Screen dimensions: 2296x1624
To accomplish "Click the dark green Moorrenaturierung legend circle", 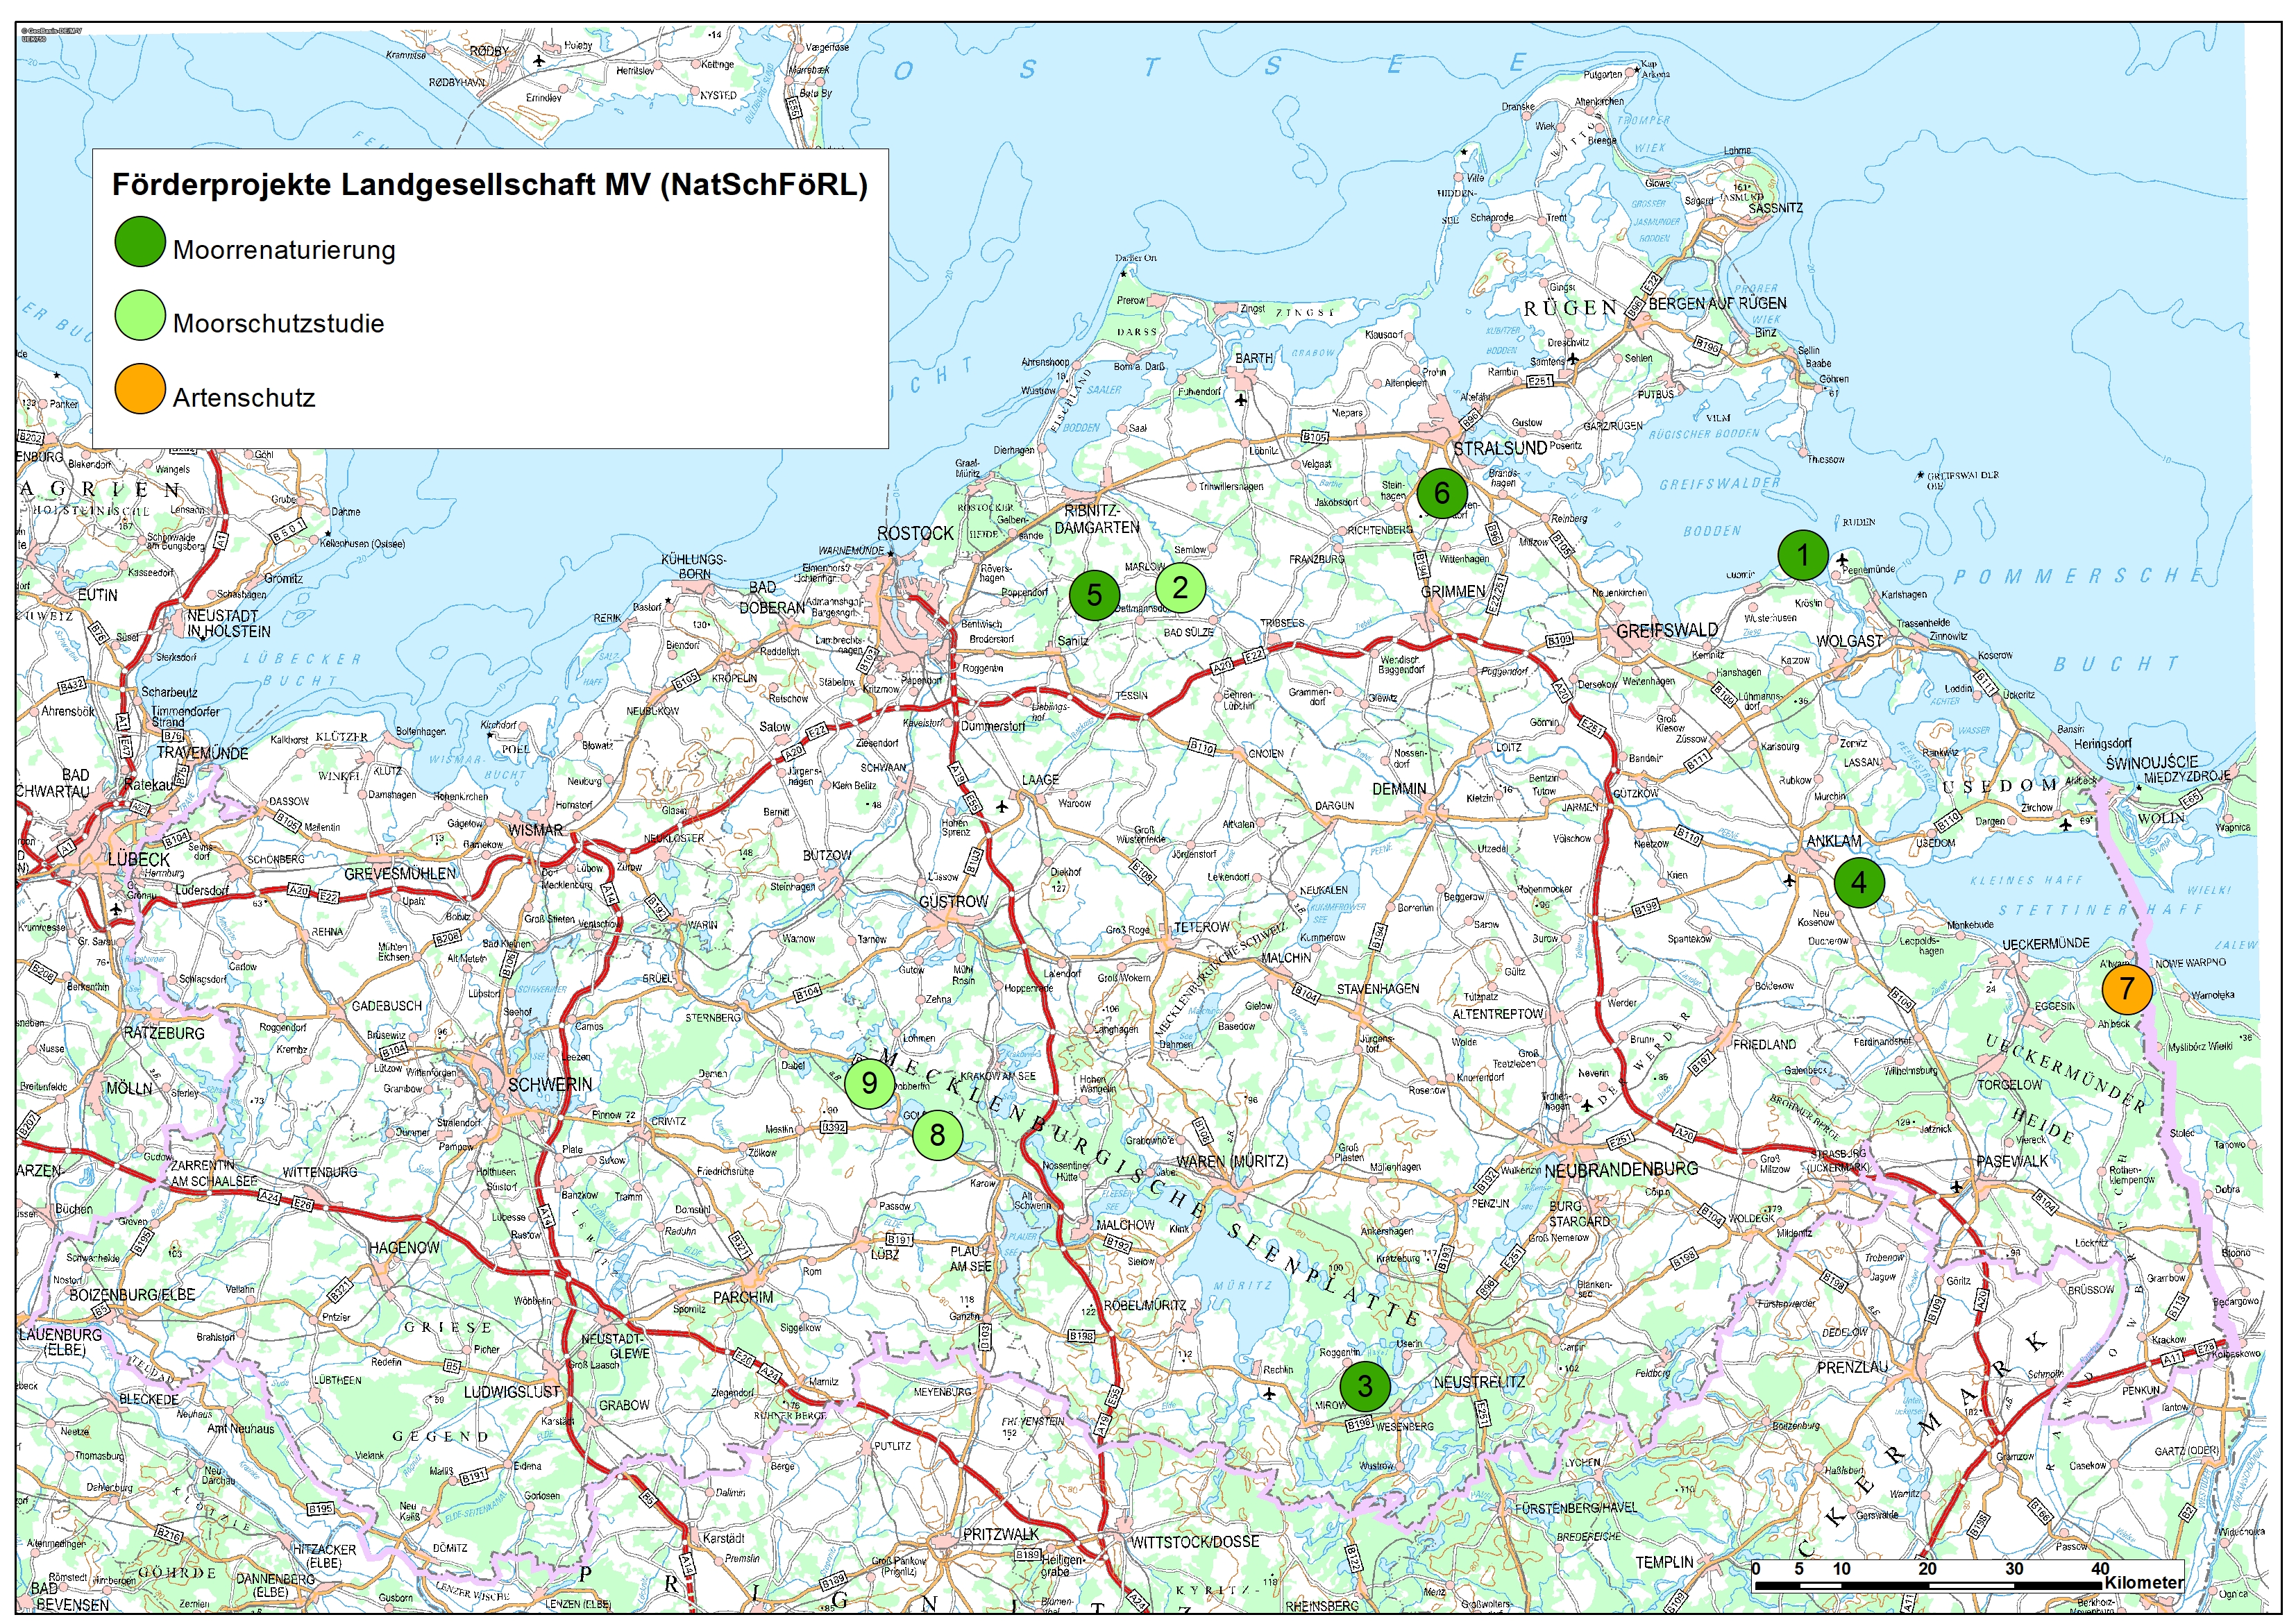I will pyautogui.click(x=140, y=242).
